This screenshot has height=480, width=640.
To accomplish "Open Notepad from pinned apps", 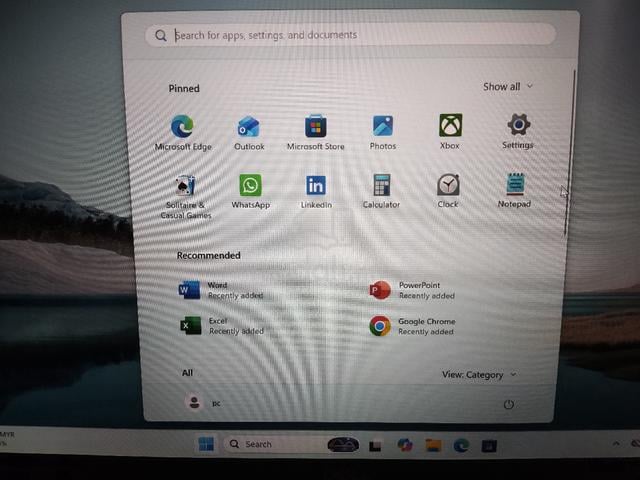I will (x=514, y=190).
